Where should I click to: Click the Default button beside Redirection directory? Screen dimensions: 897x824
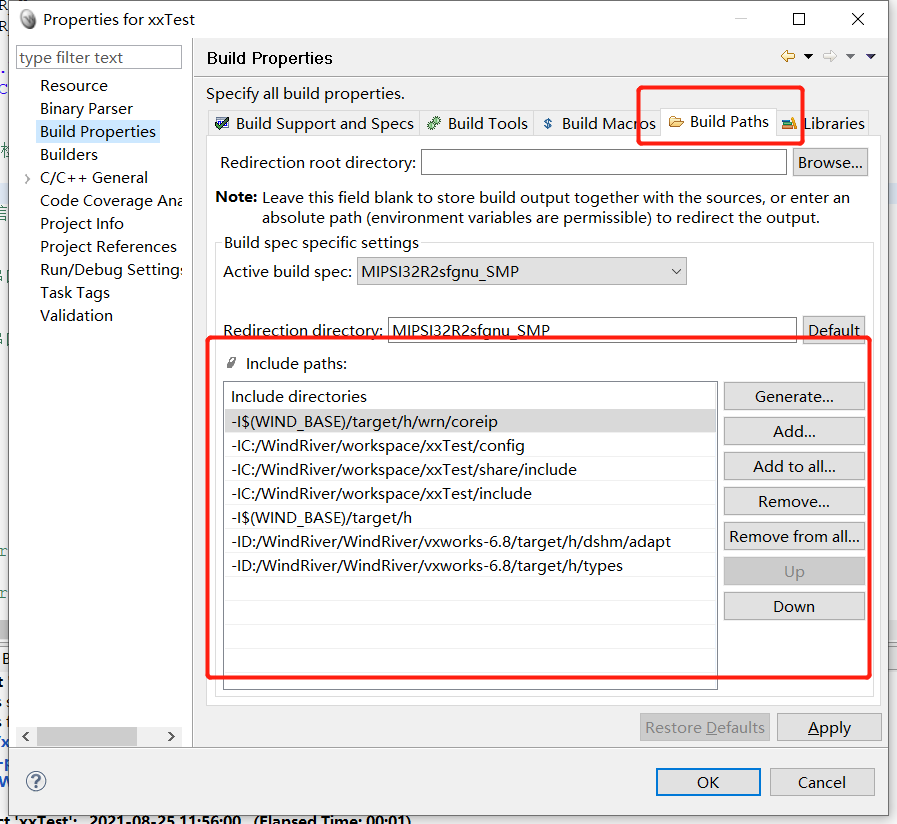pos(834,330)
